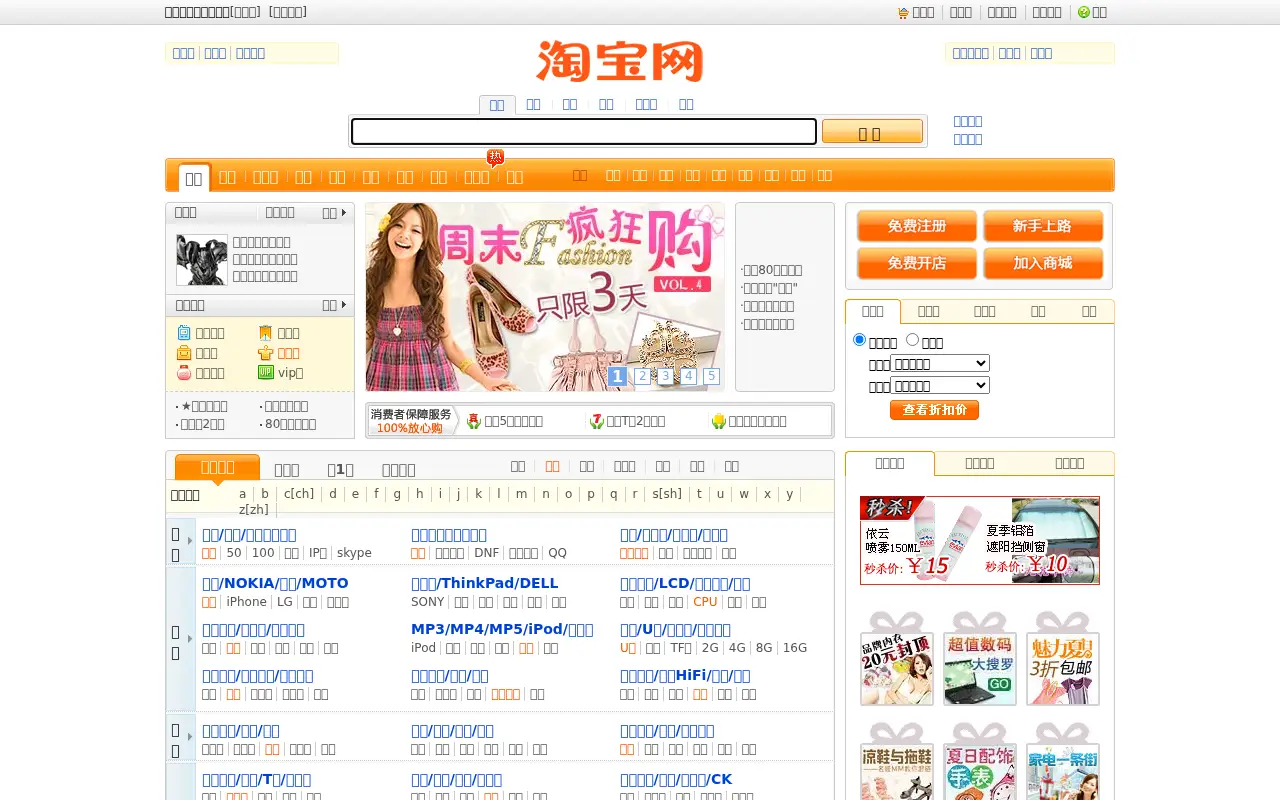The height and width of the screenshot is (800, 1280).
Task: Click the 消费者保障服务 100%放心购 badge
Action: (x=412, y=421)
